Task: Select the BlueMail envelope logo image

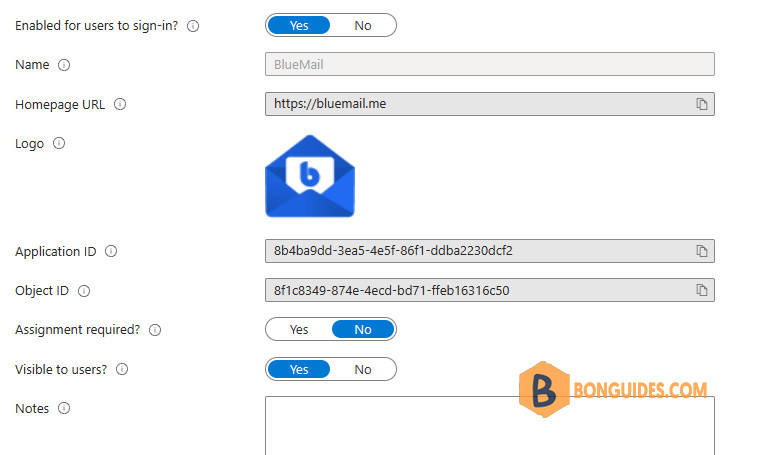Action: click(310, 176)
